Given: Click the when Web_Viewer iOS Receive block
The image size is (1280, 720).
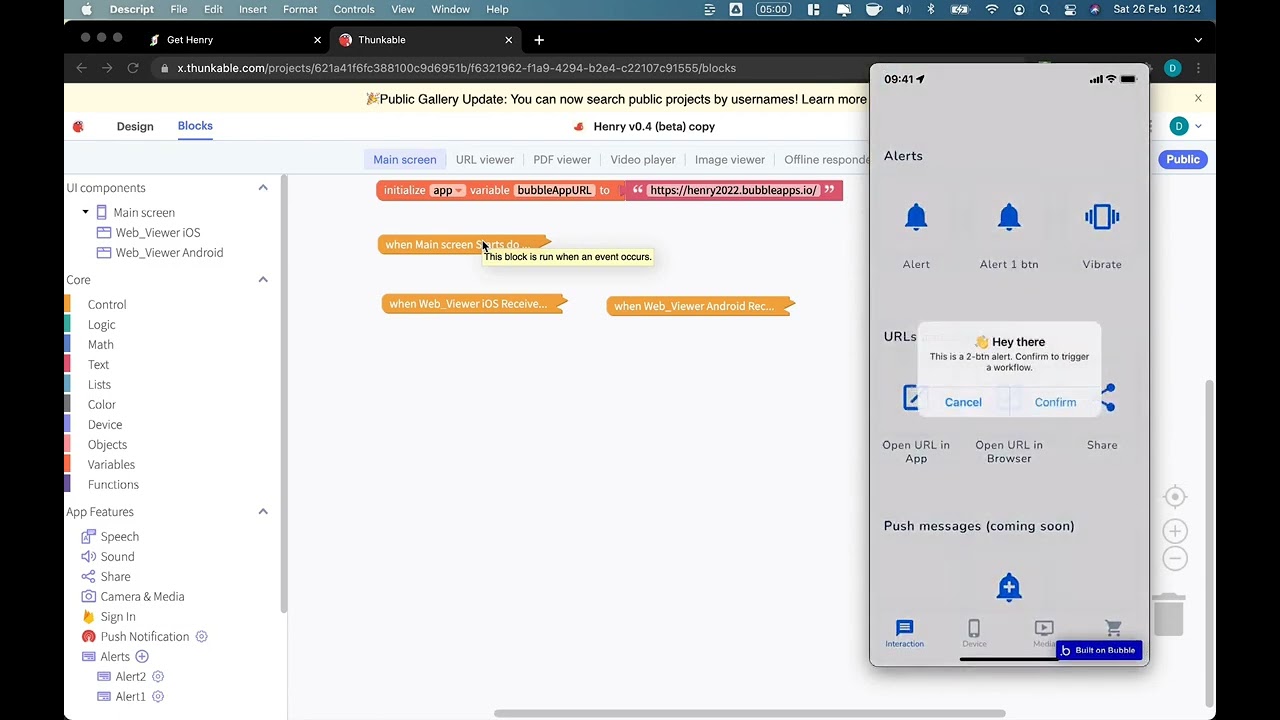Looking at the screenshot, I should point(474,303).
